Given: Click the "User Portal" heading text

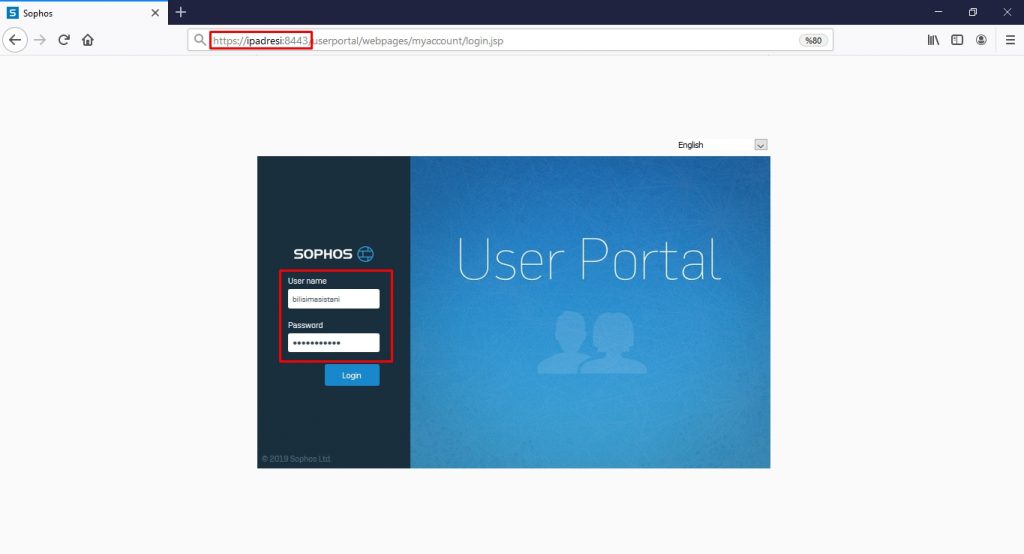Looking at the screenshot, I should [x=589, y=259].
